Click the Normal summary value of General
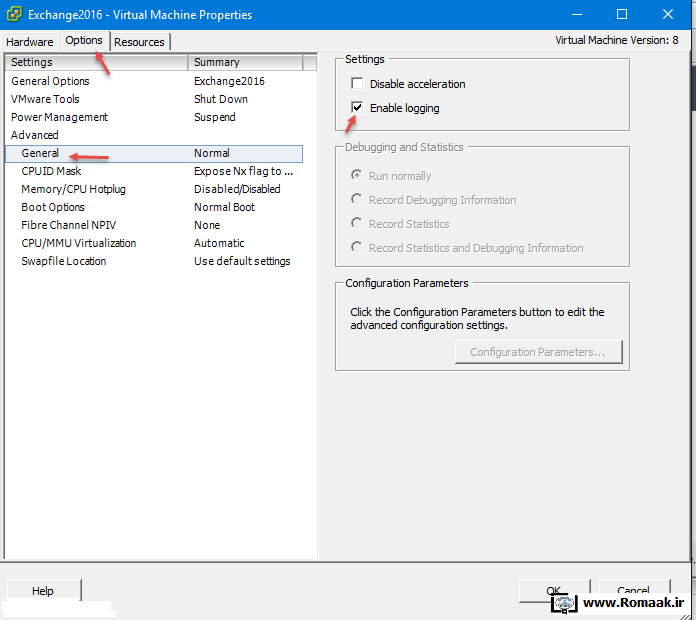 coord(212,153)
